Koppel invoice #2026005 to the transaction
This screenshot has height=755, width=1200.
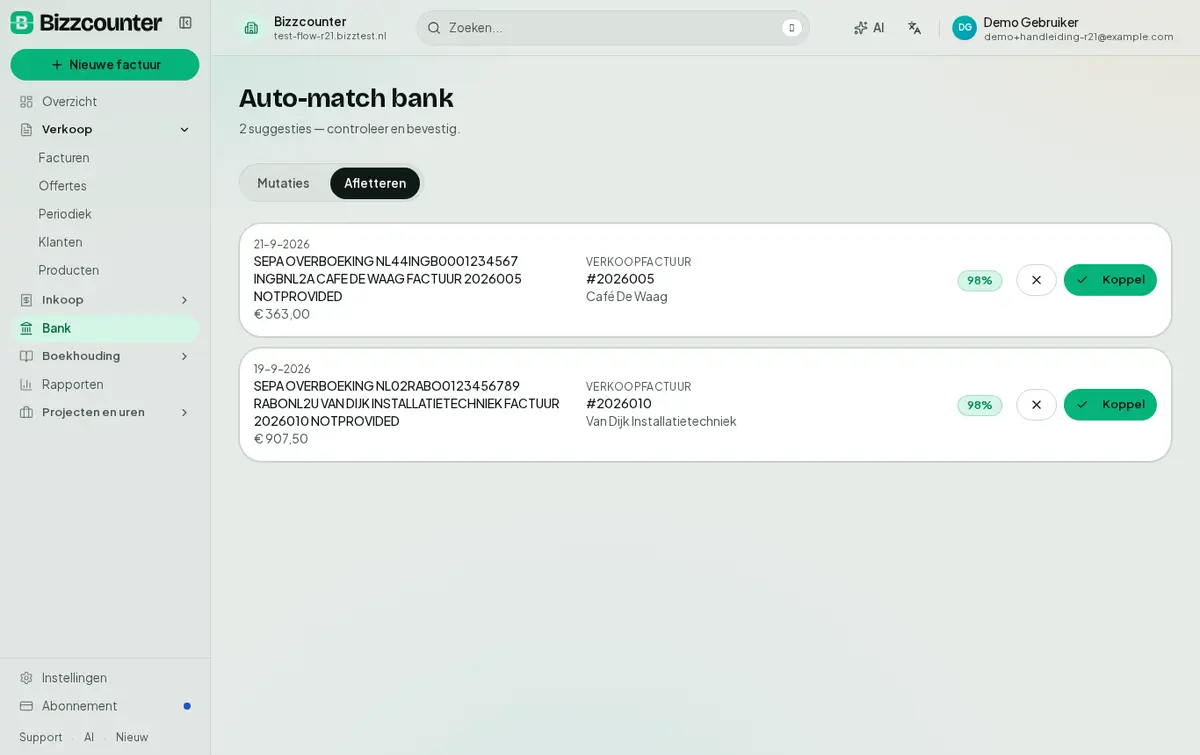1110,280
